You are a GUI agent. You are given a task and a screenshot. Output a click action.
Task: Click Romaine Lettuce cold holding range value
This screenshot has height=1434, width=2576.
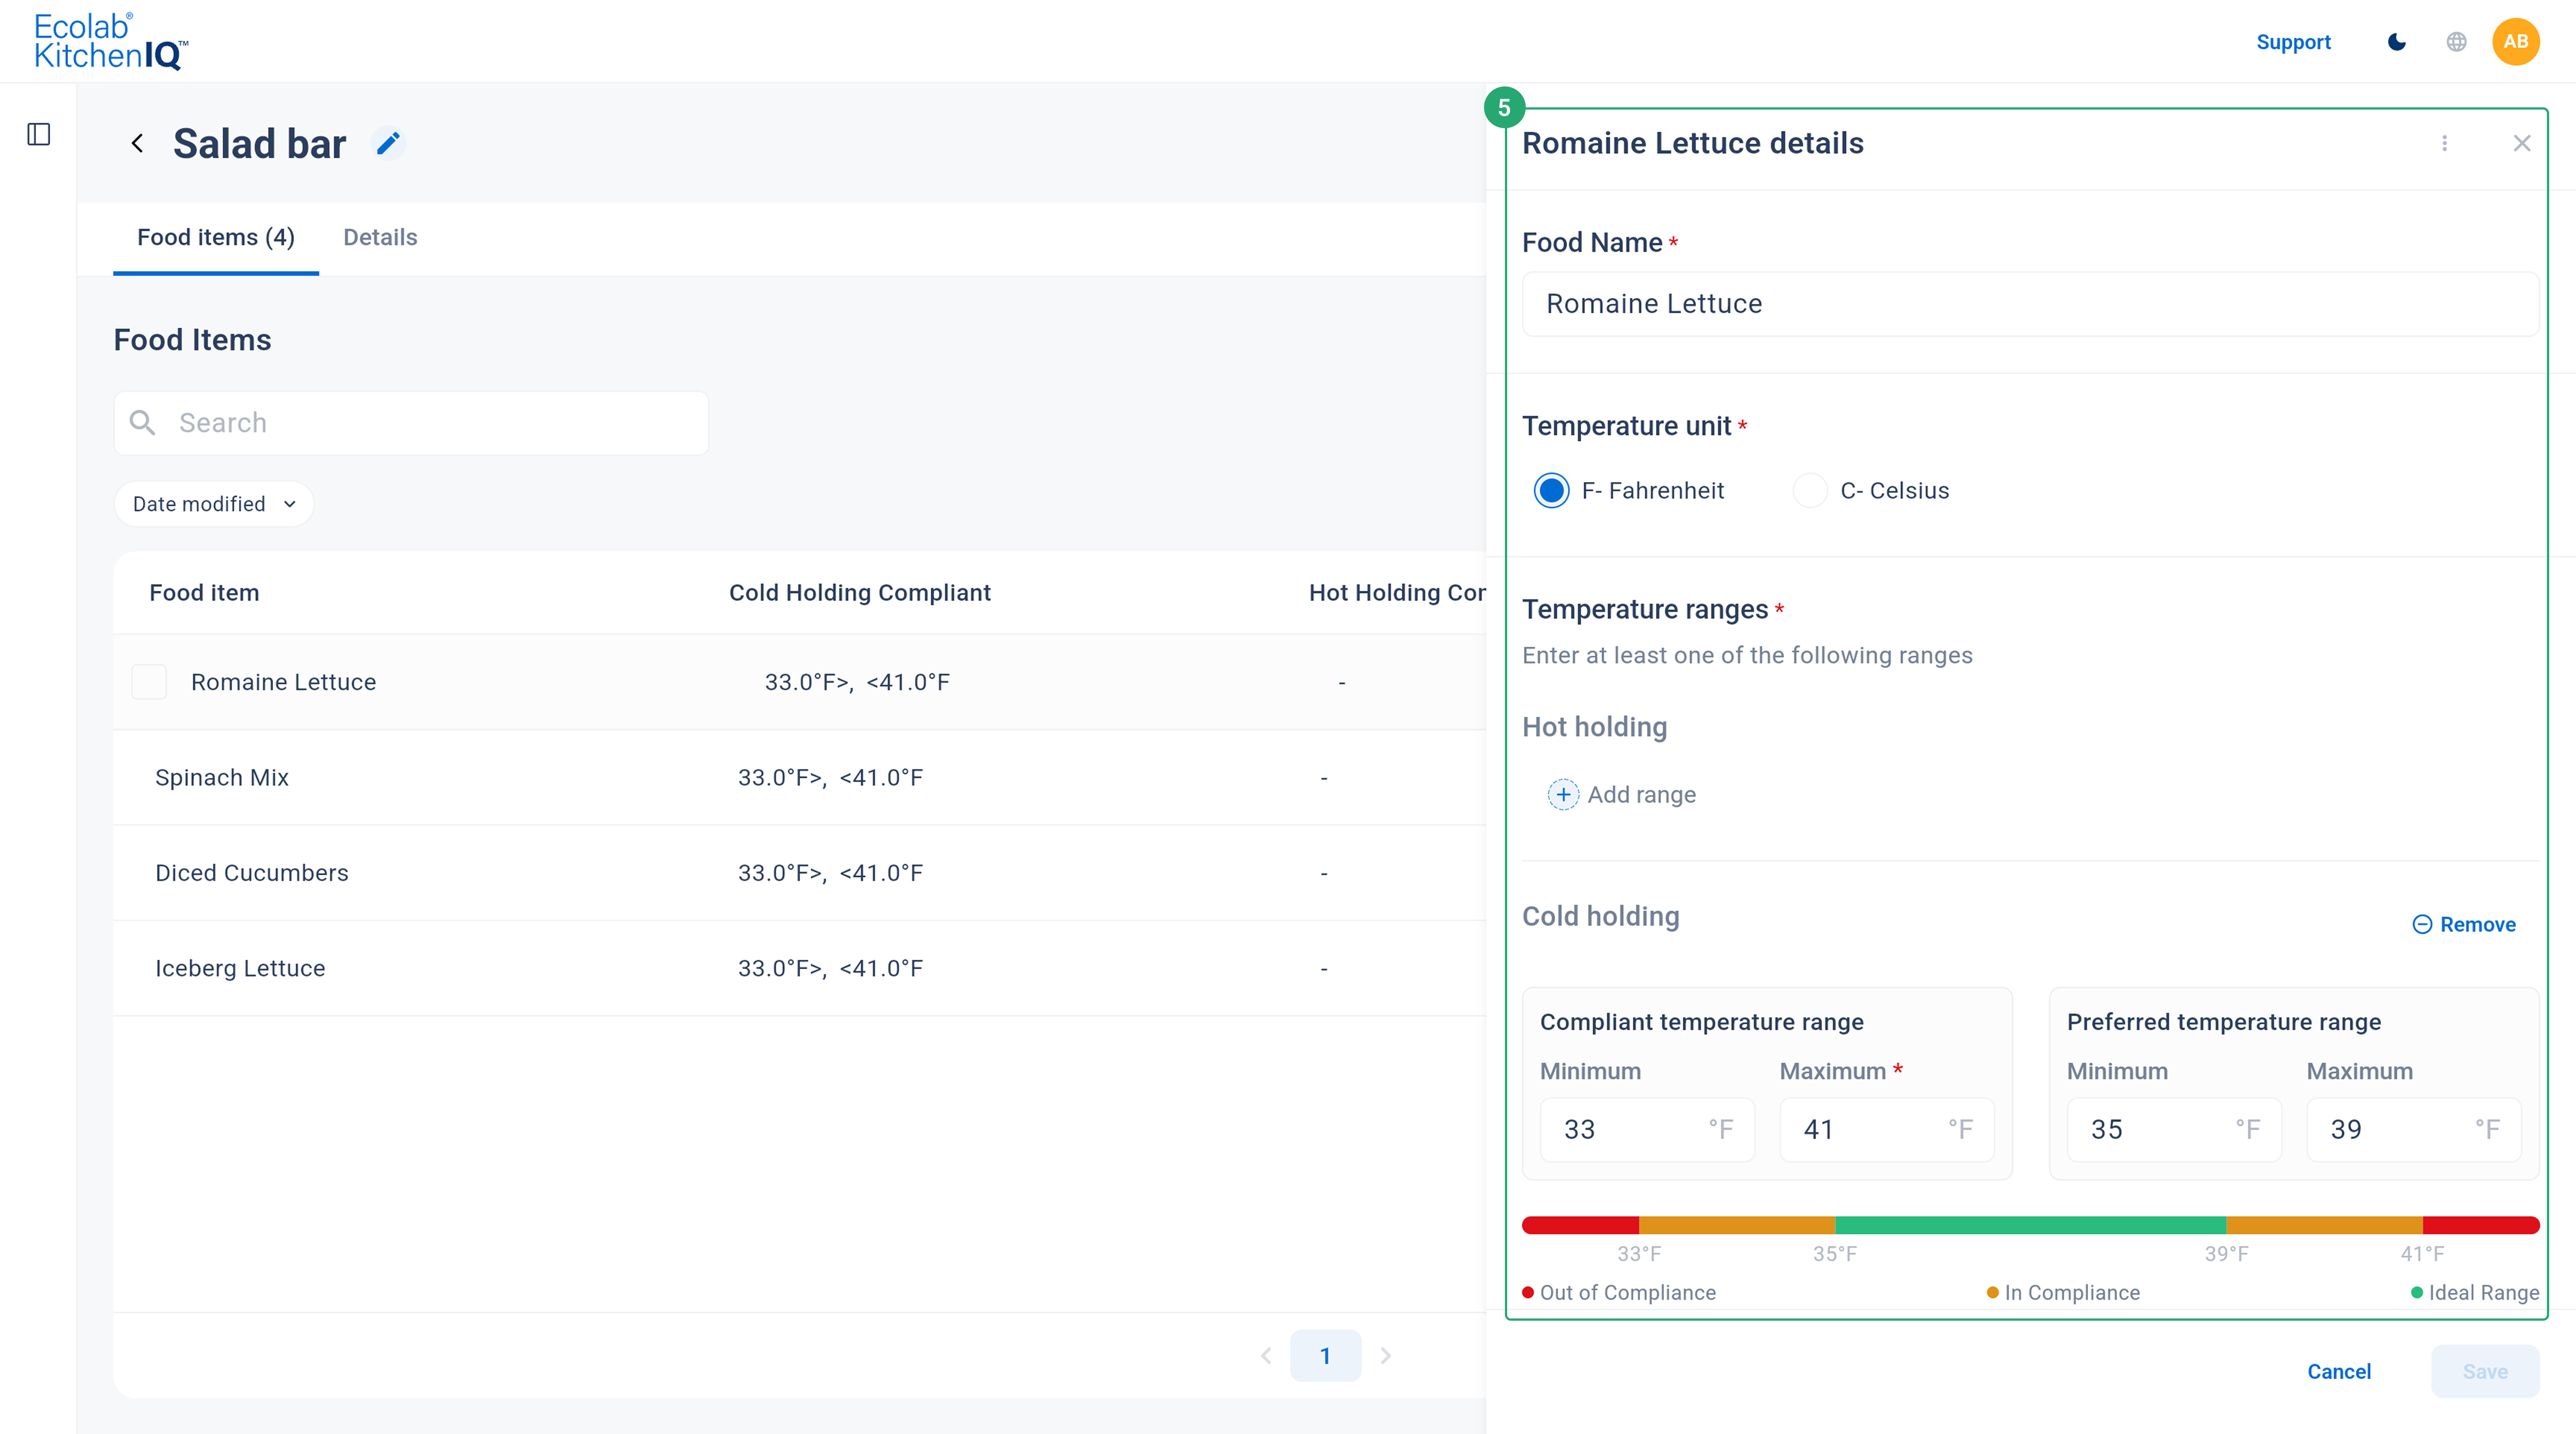tap(857, 682)
